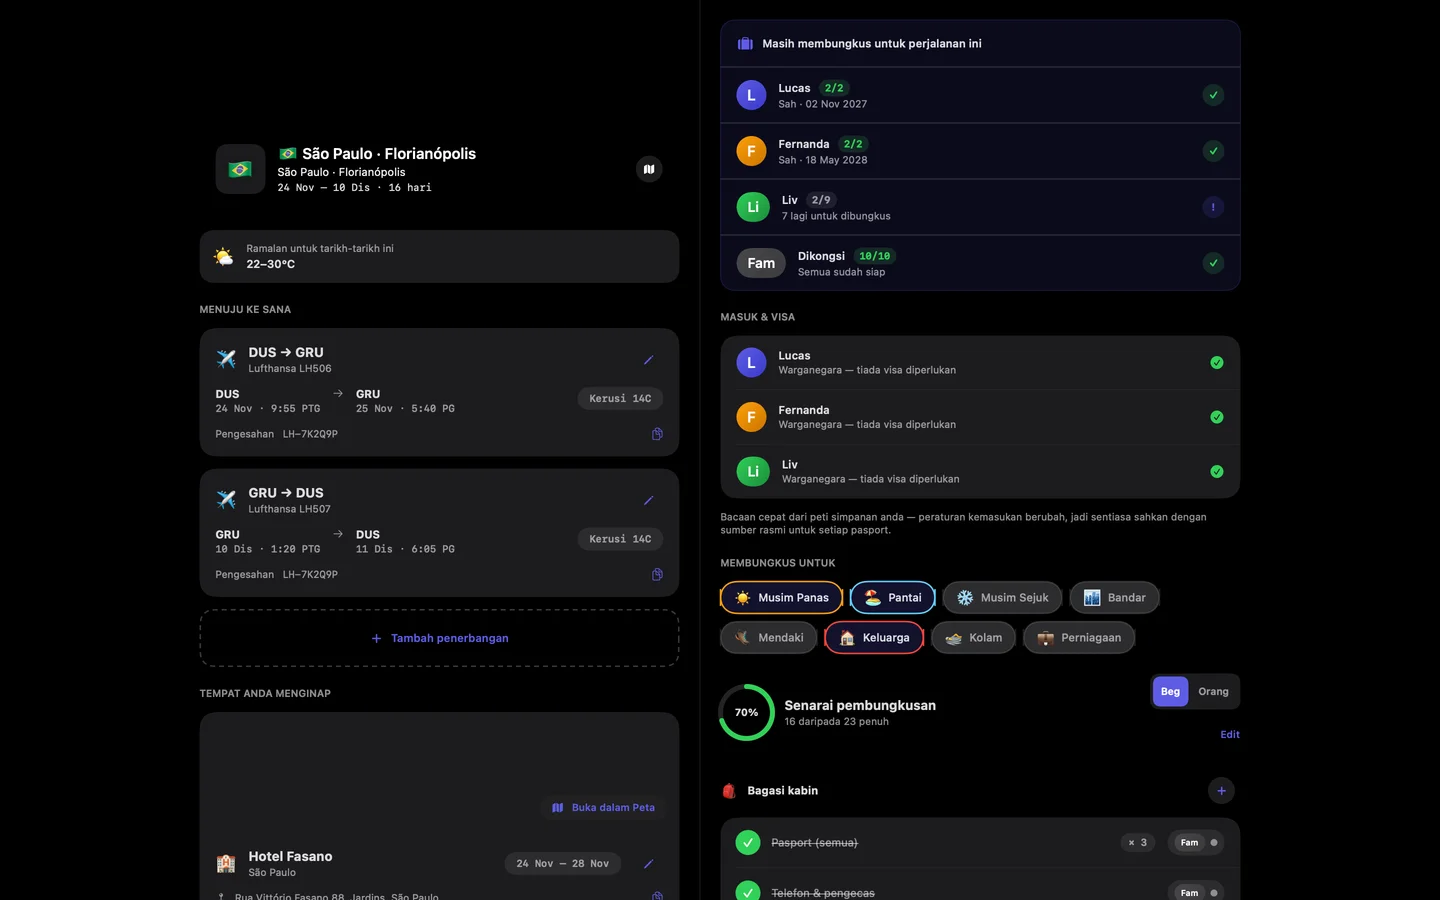Viewport: 1440px width, 900px height.
Task: Toggle the Keluarga packing chip
Action: (x=874, y=638)
